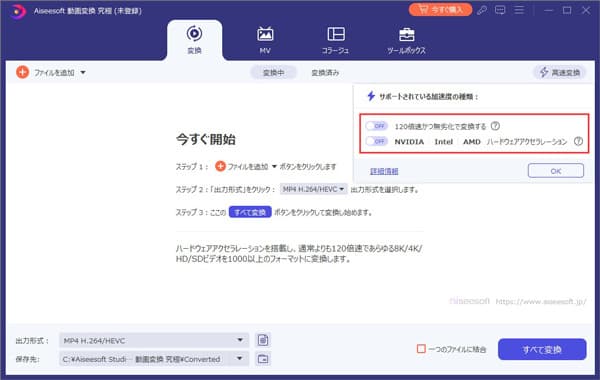
Task: Toggle 120倍速かつ無劣化で変換する switch
Action: 377,126
